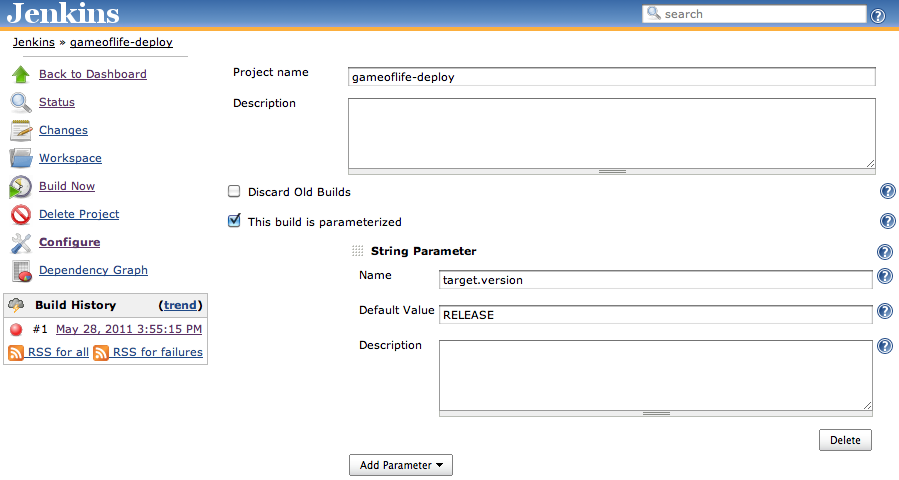The width and height of the screenshot is (899, 480).
Task: Click the Jenkins logo in header
Action: click(63, 13)
